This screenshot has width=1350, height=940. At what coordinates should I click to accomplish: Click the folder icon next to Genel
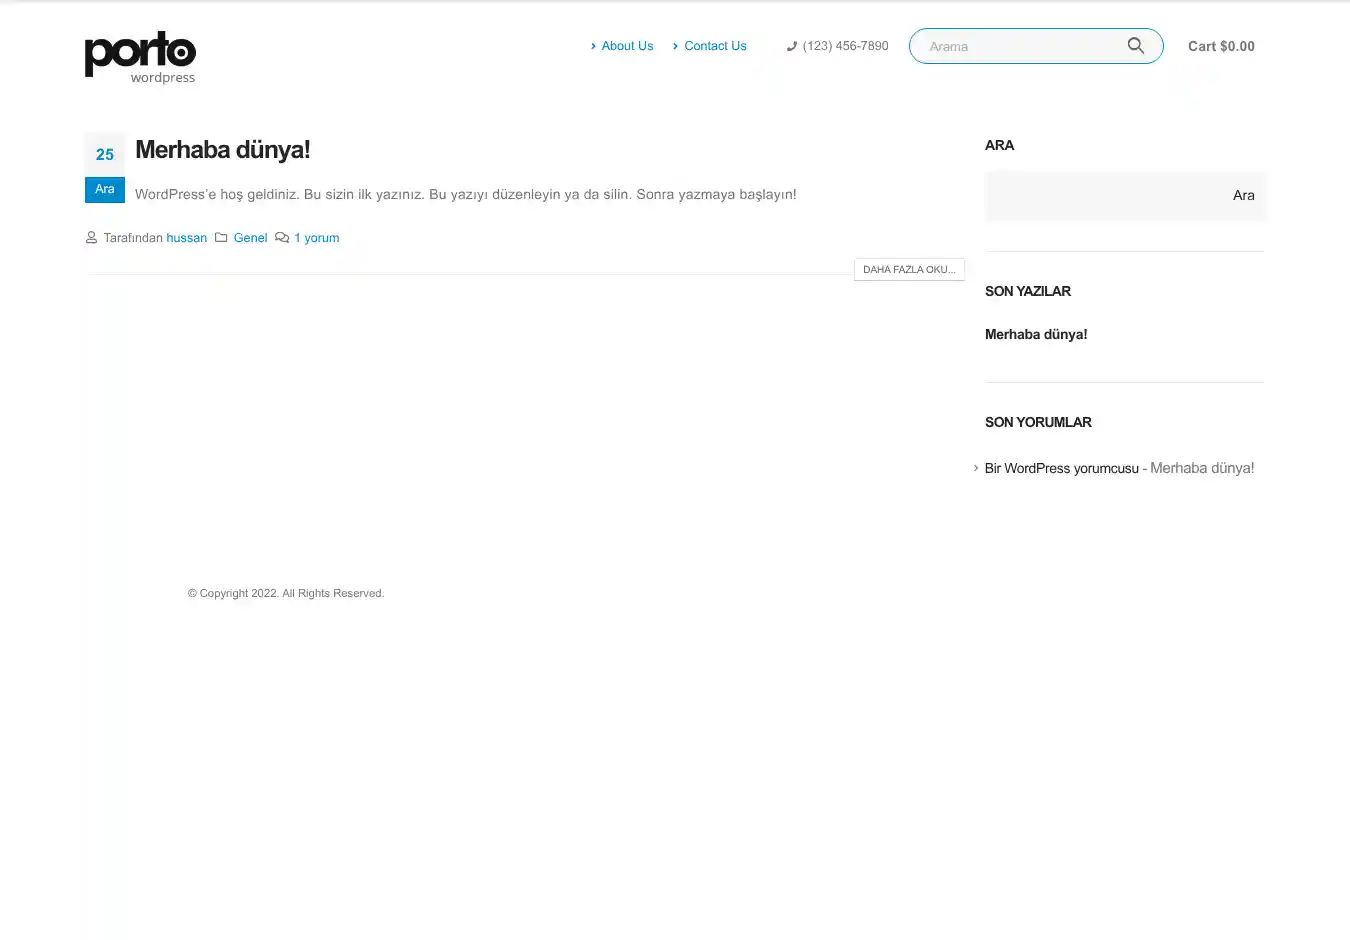point(221,238)
